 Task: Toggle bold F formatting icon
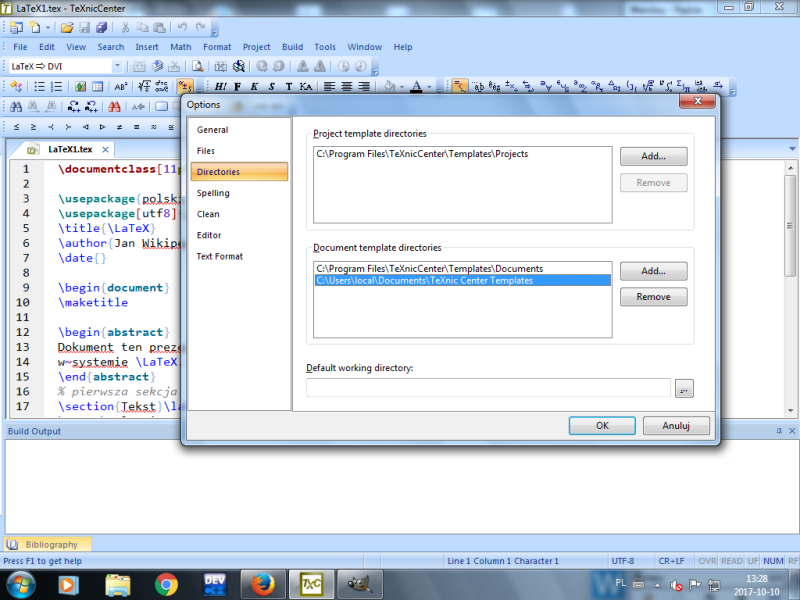pyautogui.click(x=238, y=86)
